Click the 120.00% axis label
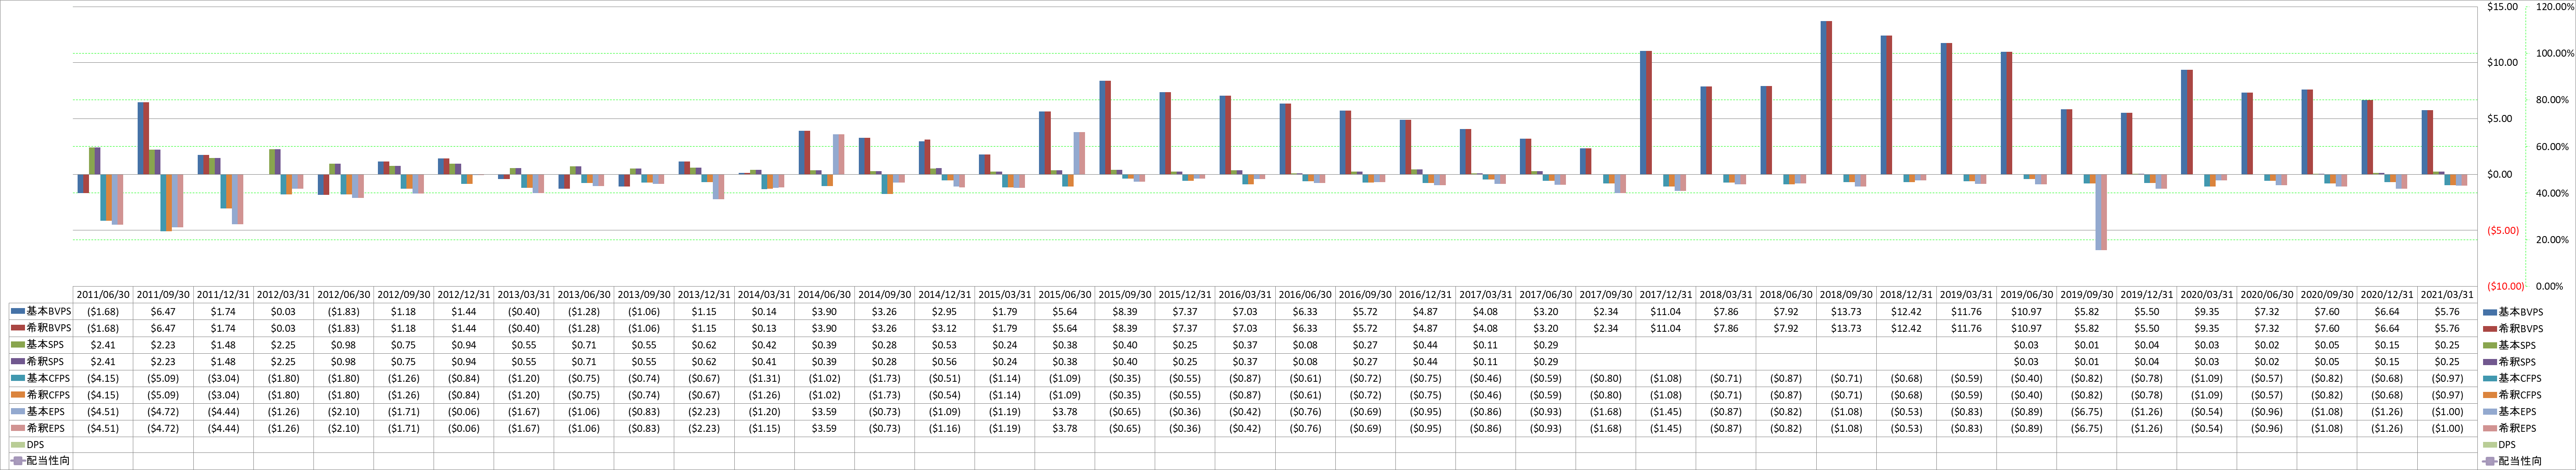2576x470 pixels. (2555, 7)
